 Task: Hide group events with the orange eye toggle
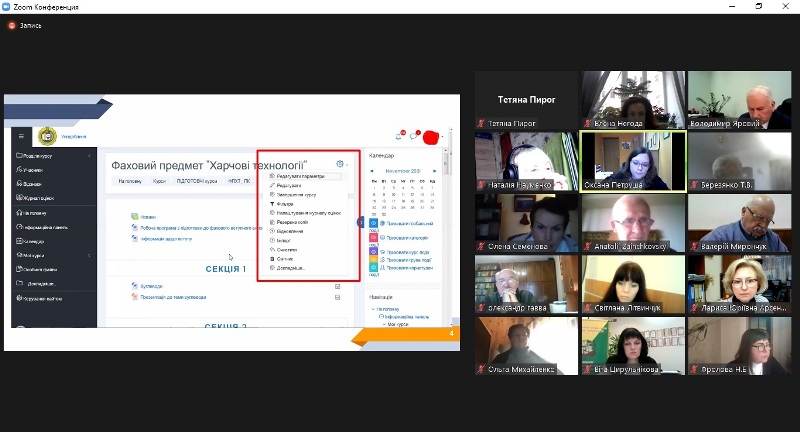tap(373, 260)
